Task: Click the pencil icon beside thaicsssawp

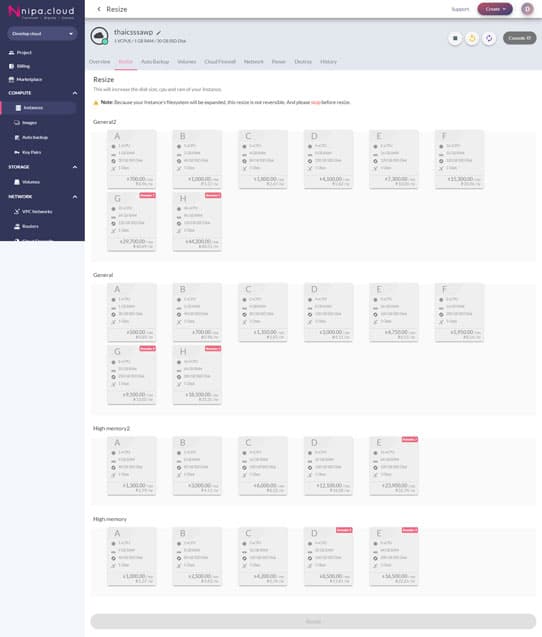Action: coord(158,32)
